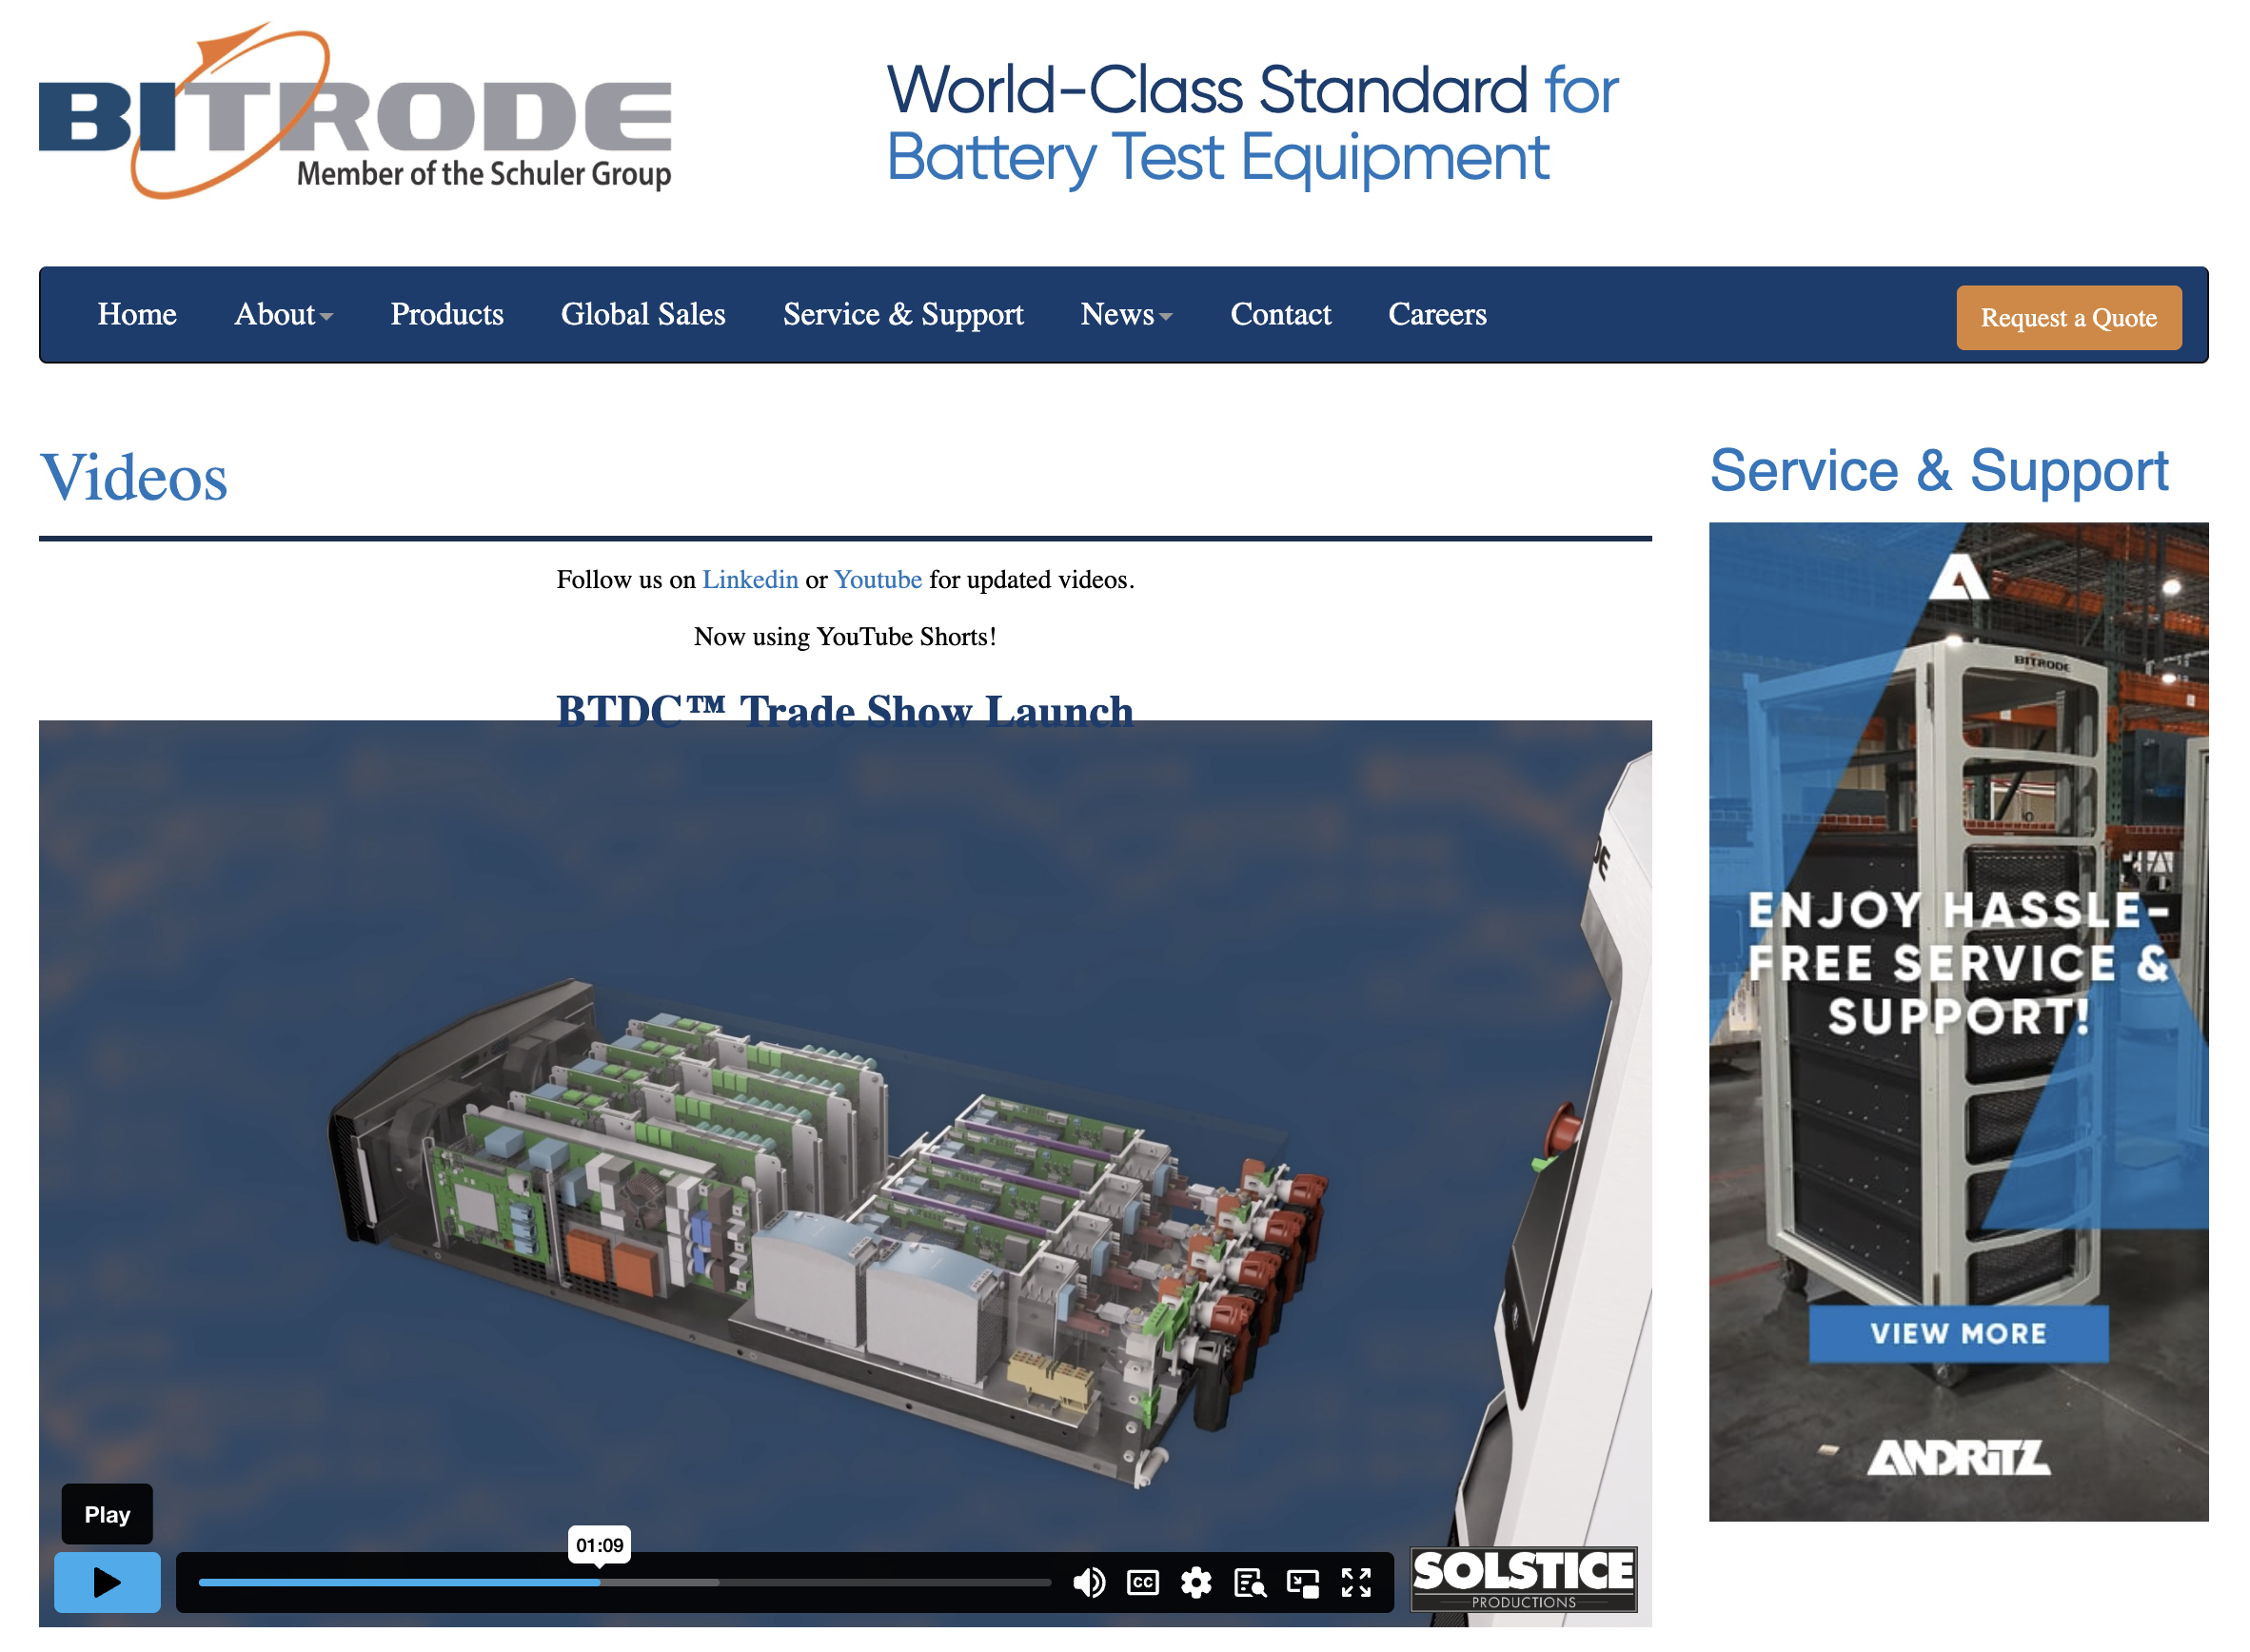Click the Request a Quote button

(x=2068, y=318)
